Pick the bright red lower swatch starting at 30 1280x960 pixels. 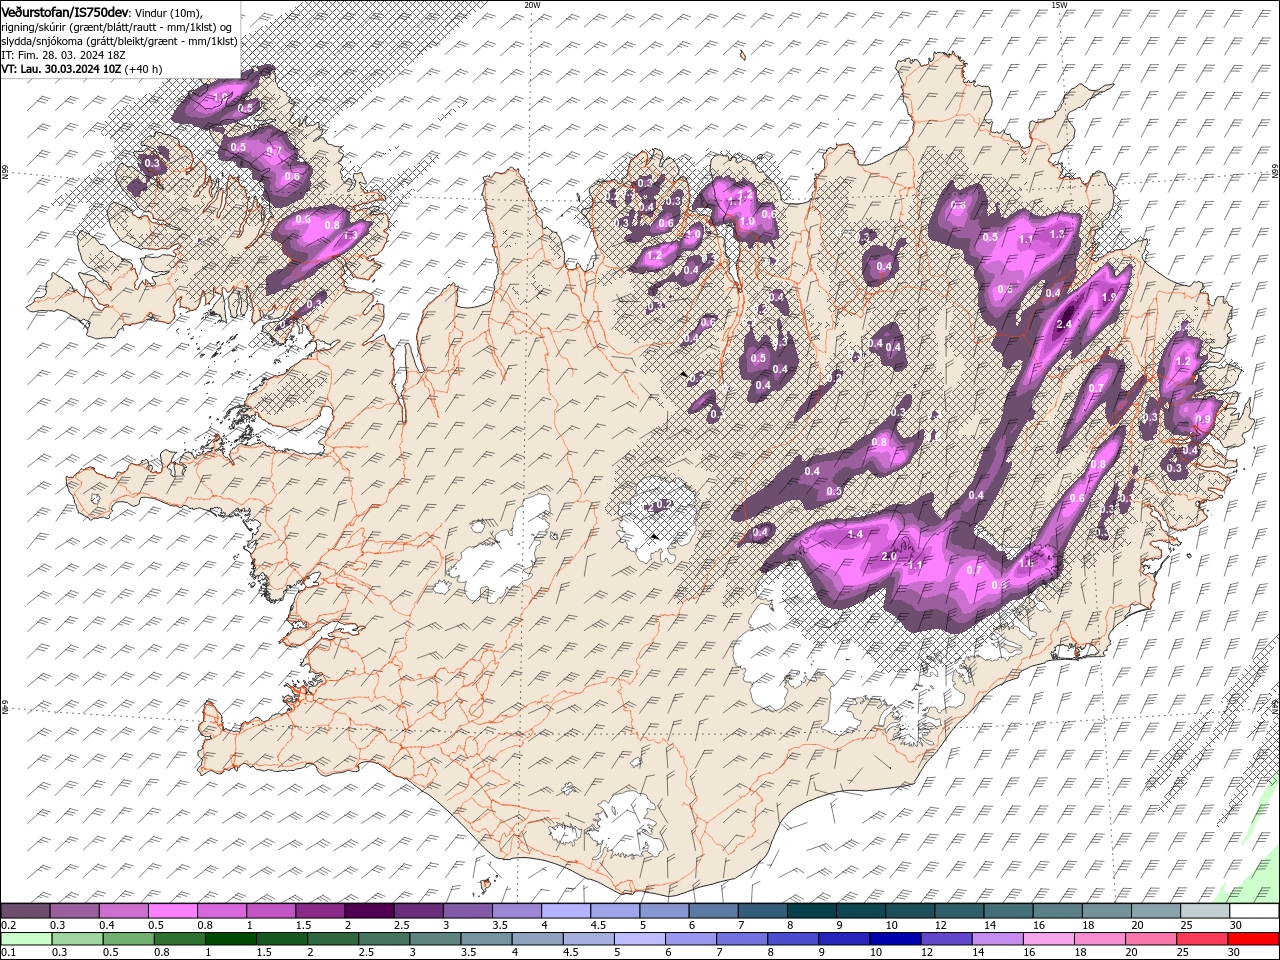click(x=1254, y=938)
